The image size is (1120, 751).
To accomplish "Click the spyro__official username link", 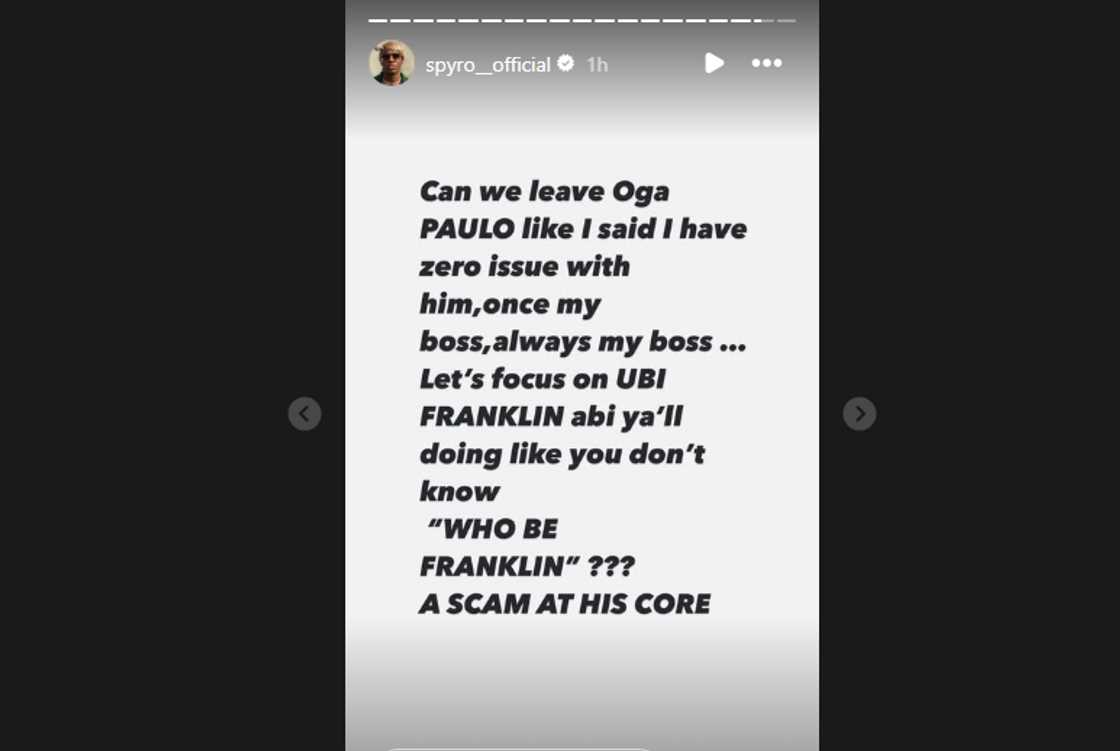I will [488, 64].
